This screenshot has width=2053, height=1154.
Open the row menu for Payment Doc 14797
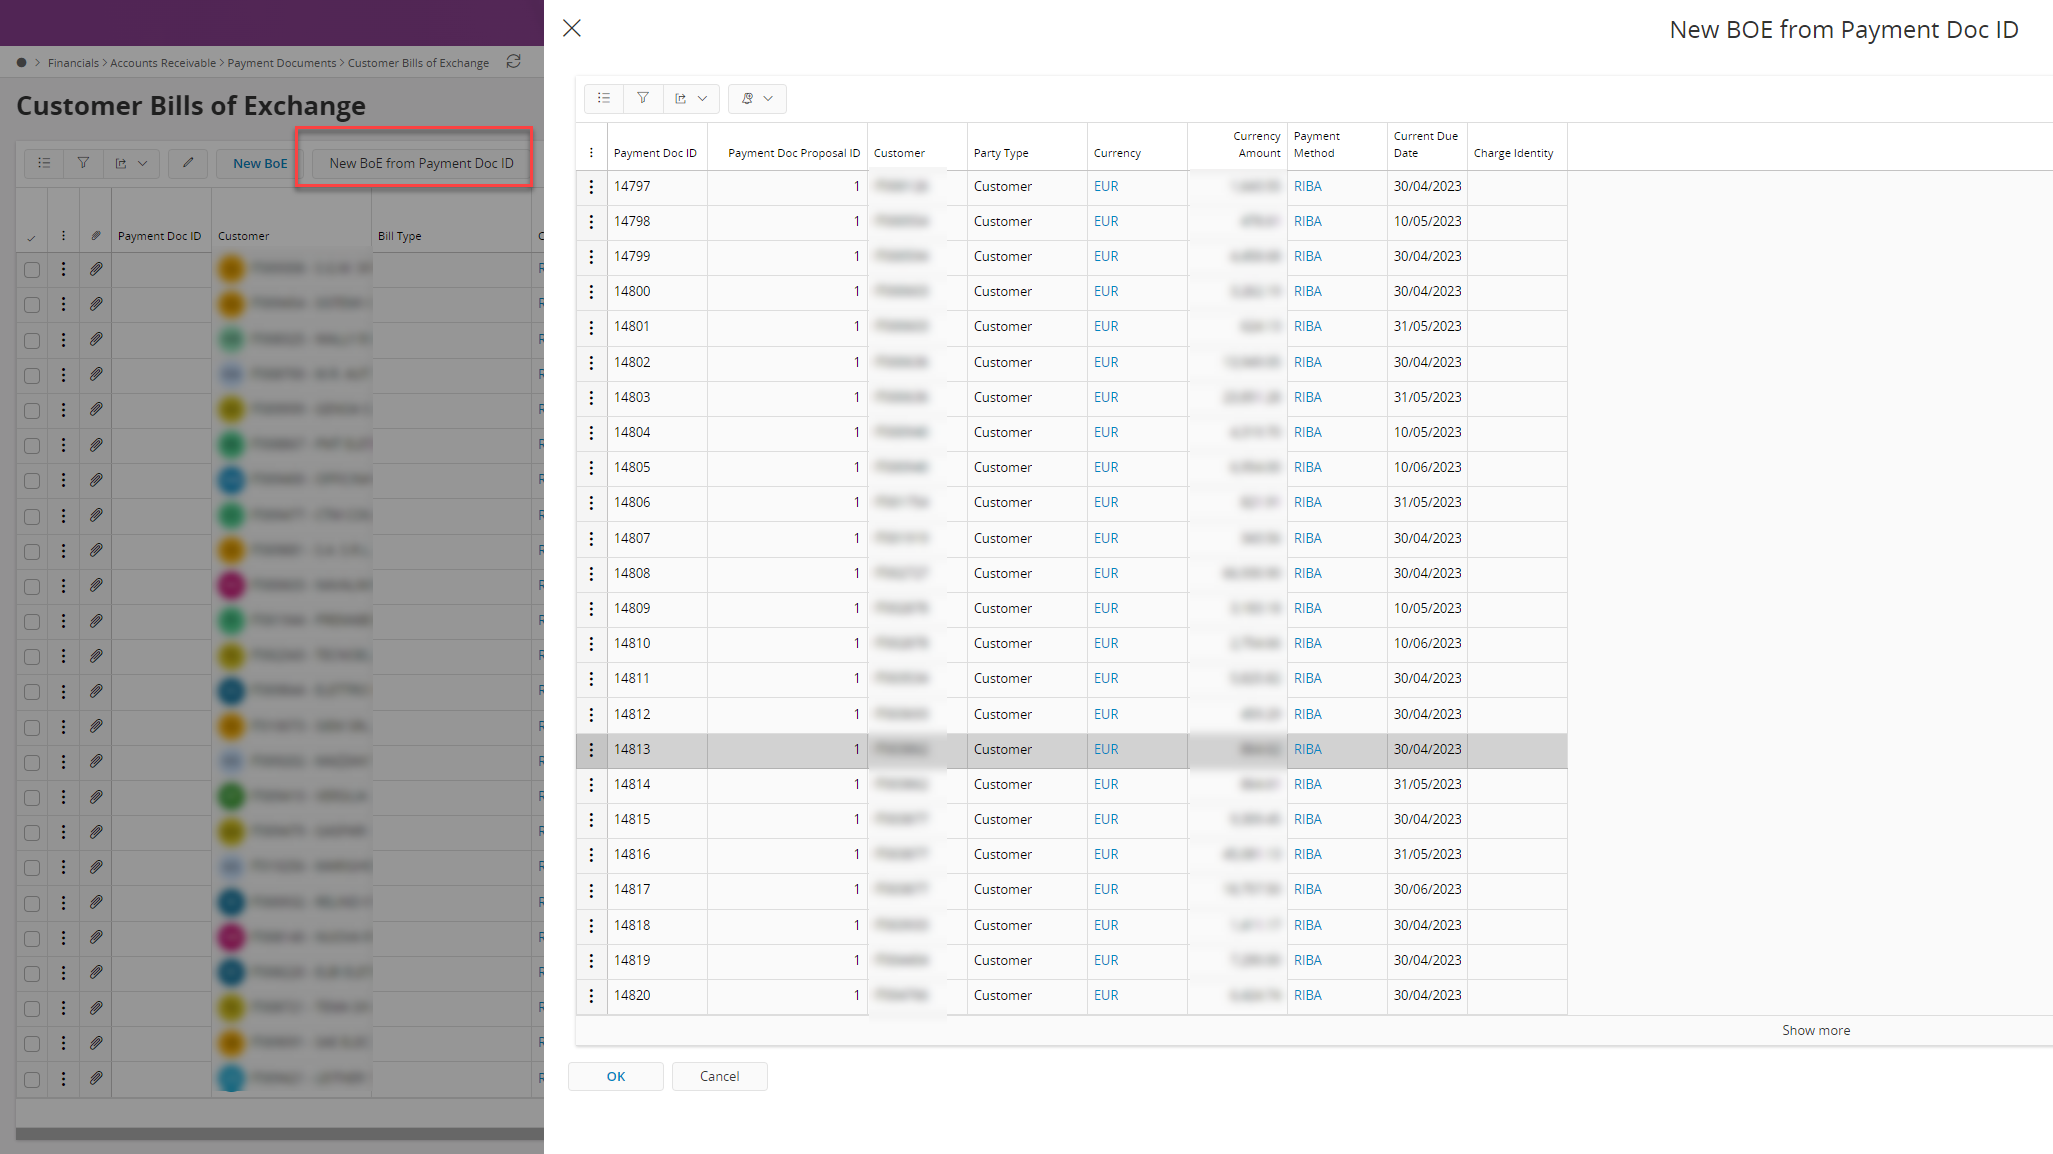tap(591, 187)
